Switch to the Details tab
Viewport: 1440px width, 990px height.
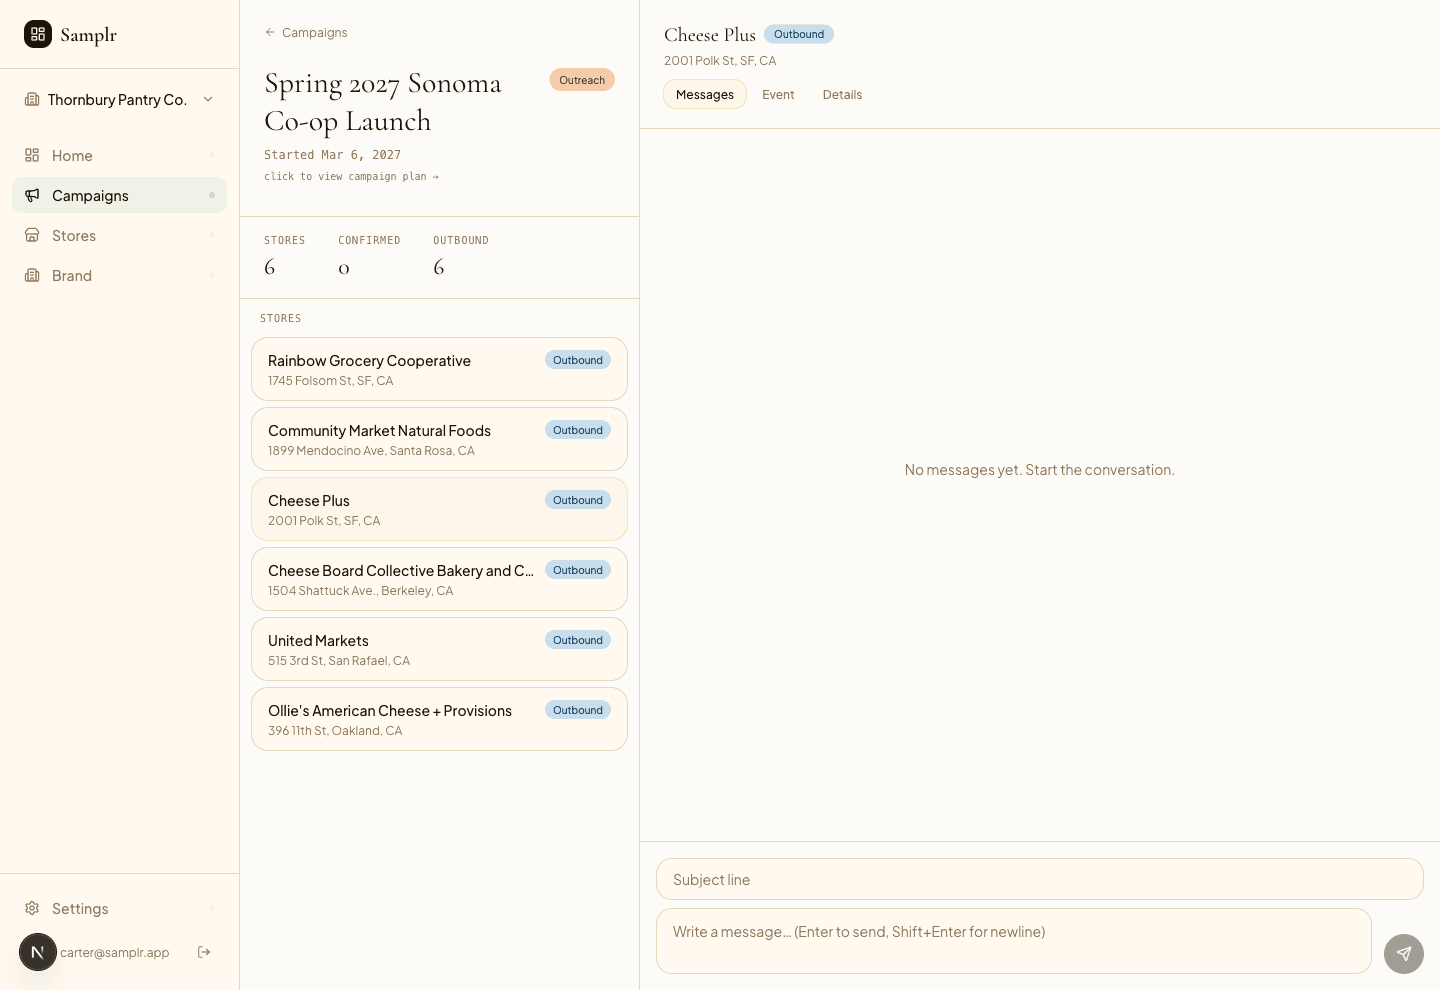pyautogui.click(x=842, y=94)
